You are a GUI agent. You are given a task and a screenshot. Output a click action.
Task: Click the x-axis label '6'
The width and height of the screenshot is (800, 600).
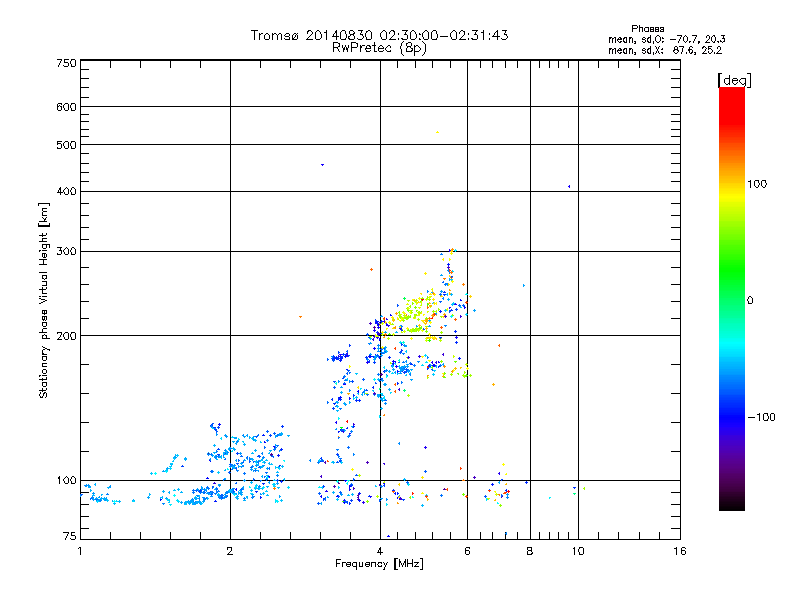click(x=467, y=551)
